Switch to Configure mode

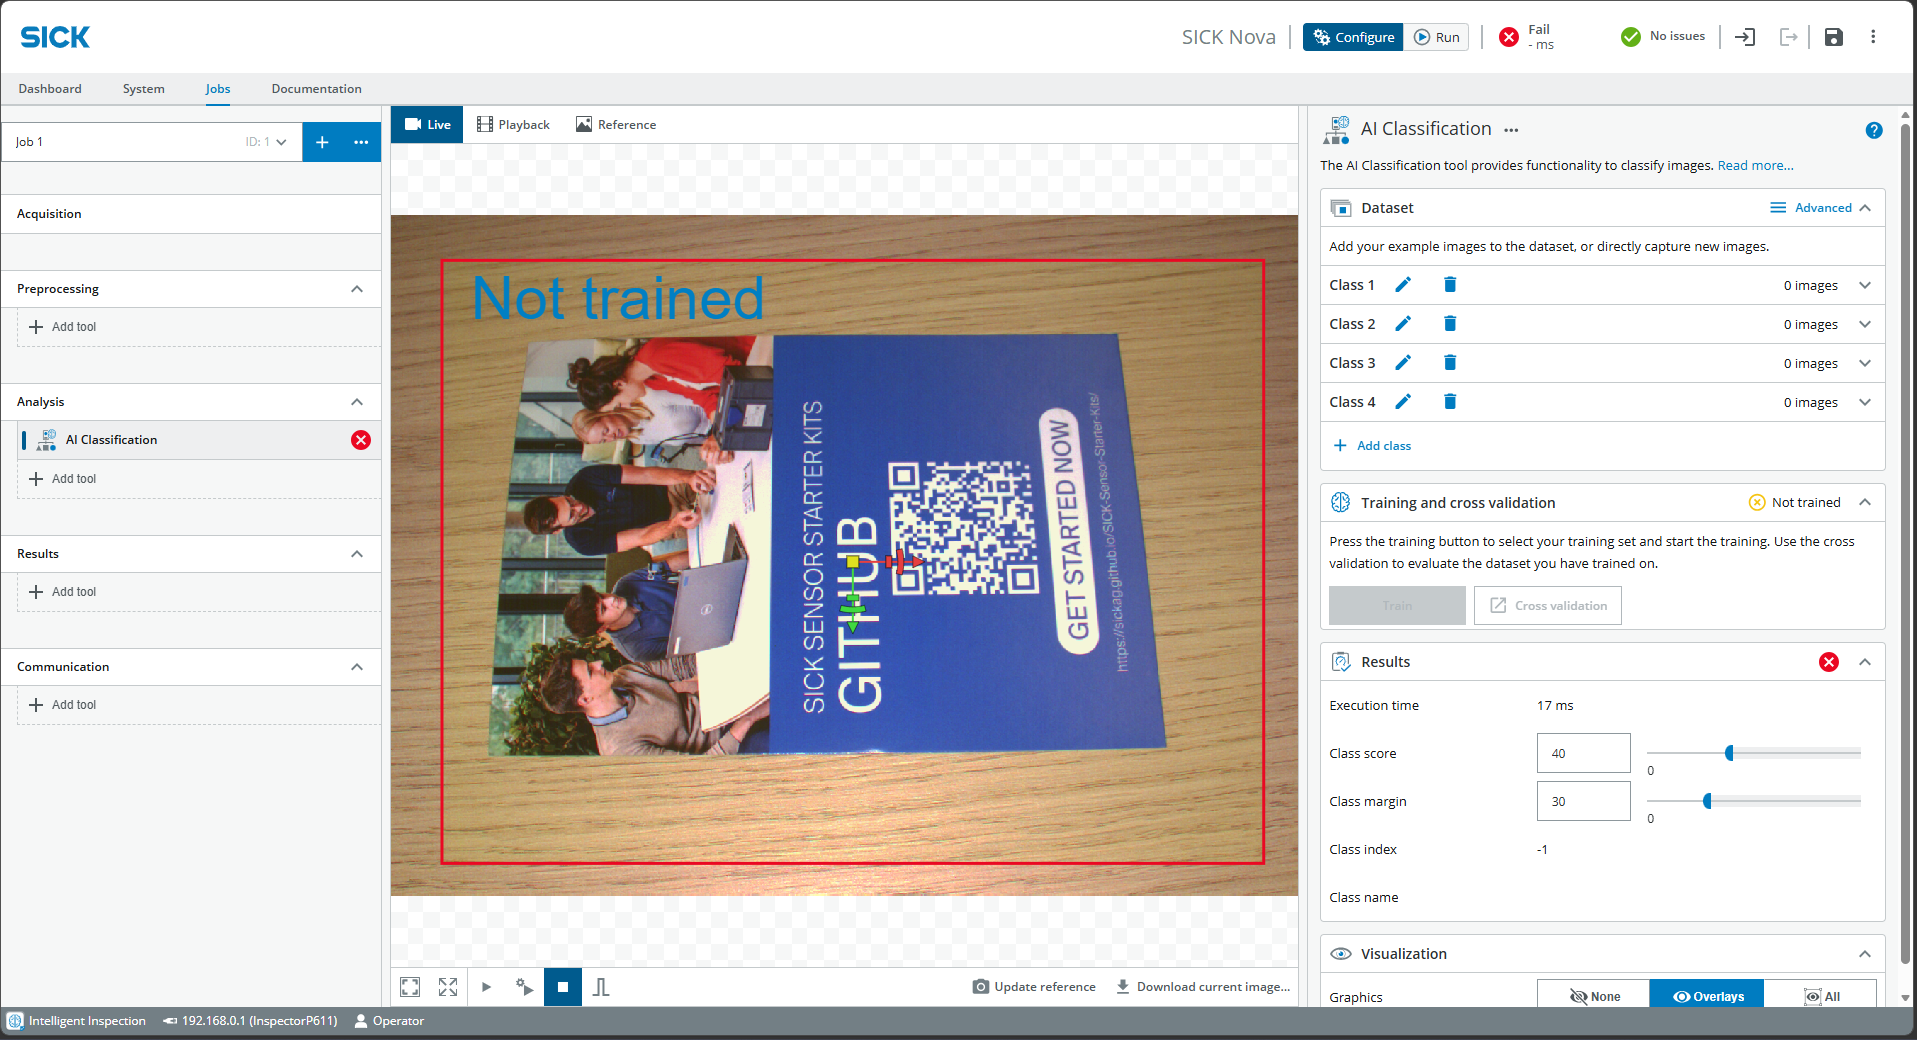(1353, 37)
